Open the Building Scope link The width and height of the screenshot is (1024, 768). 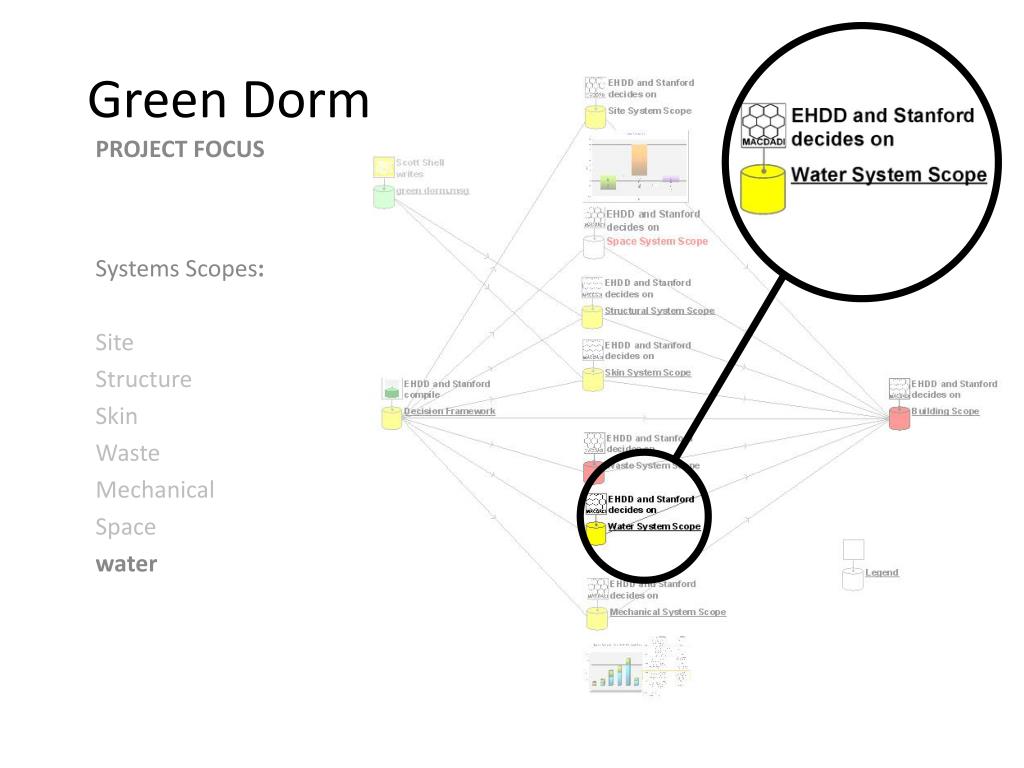click(945, 411)
